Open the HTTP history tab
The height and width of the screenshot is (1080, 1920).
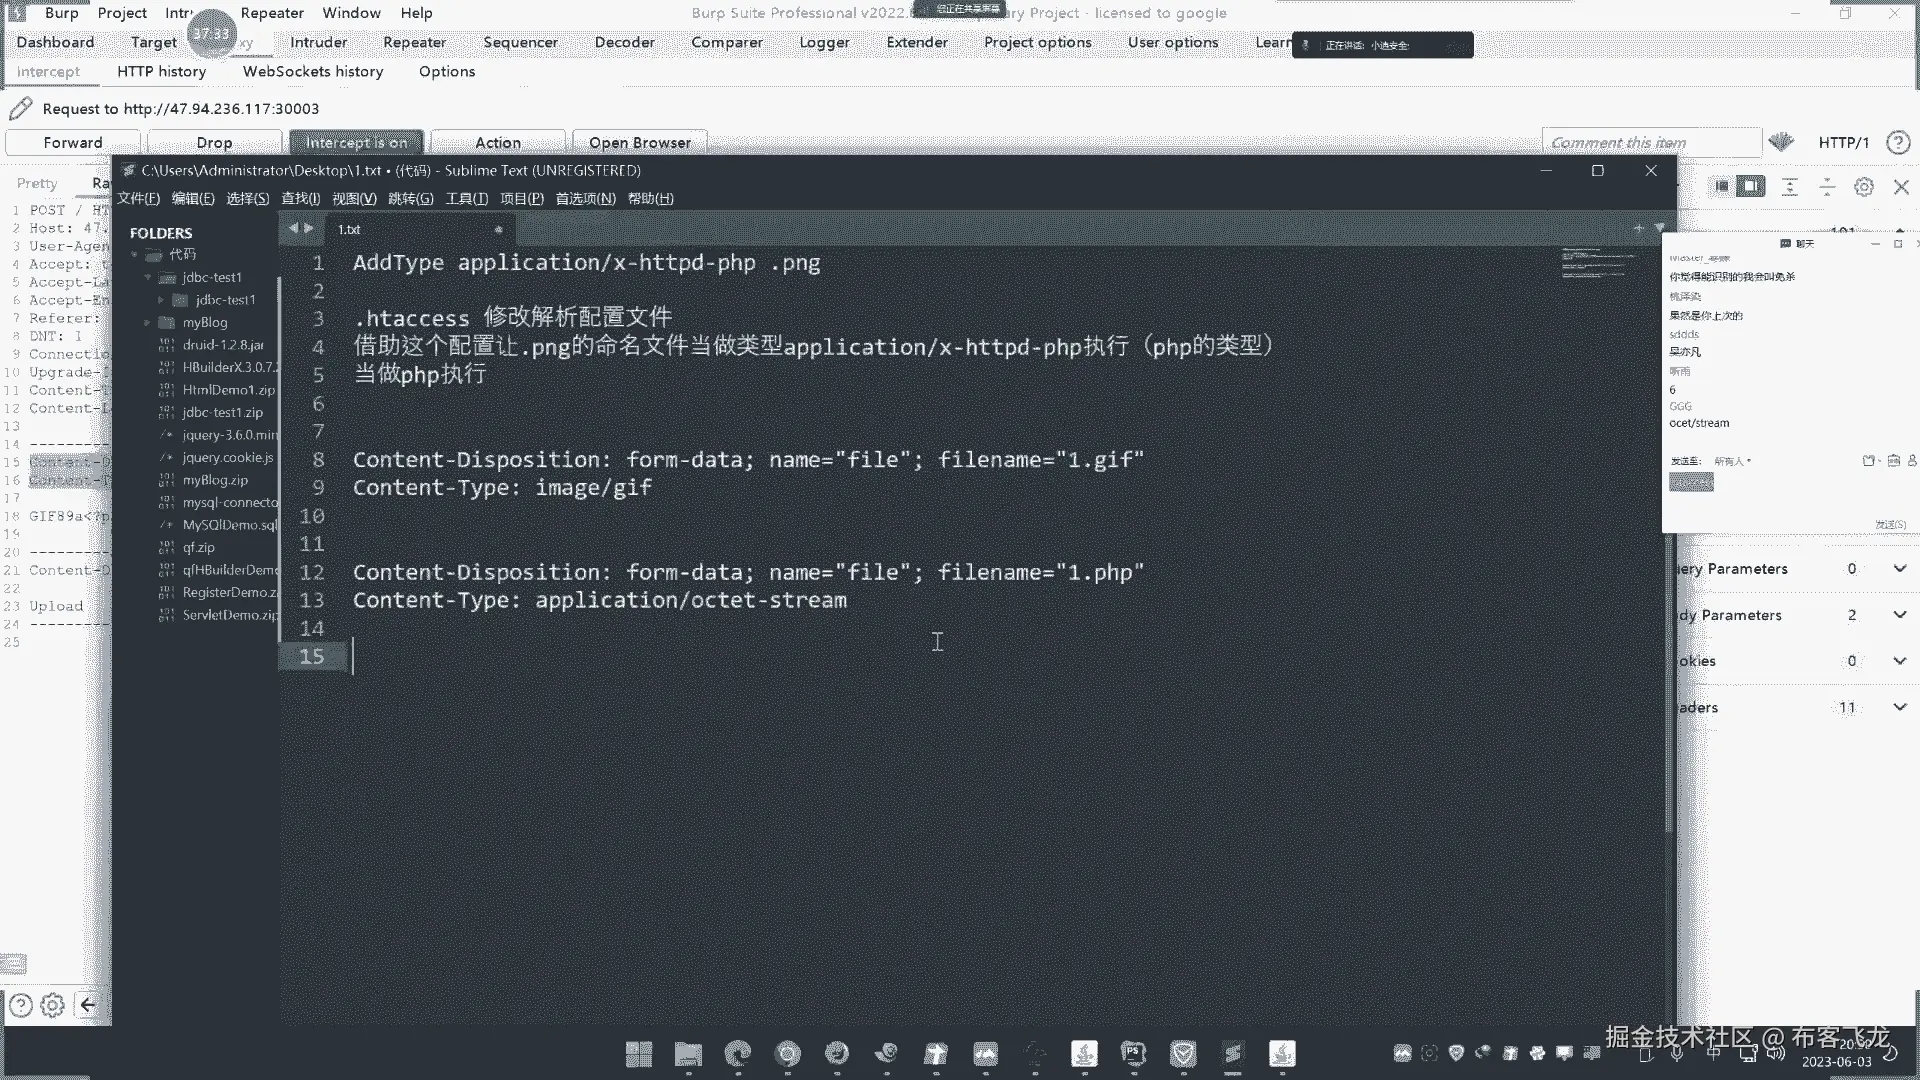[161, 71]
